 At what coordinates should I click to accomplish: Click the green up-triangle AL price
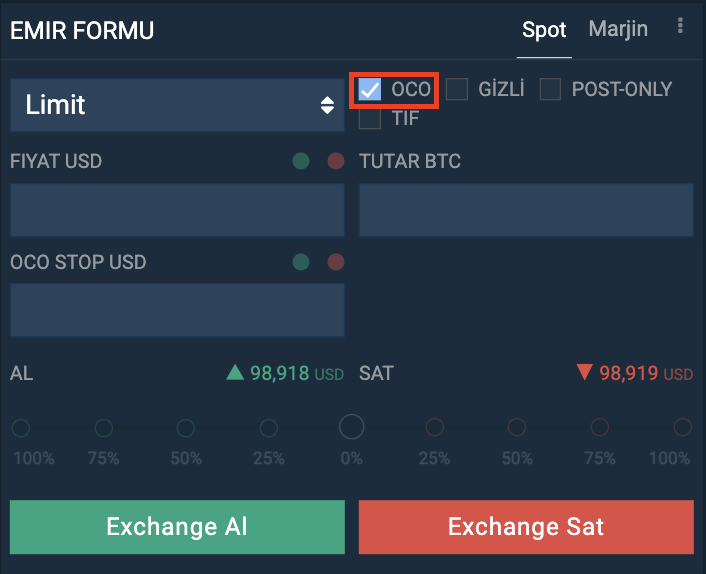point(285,373)
